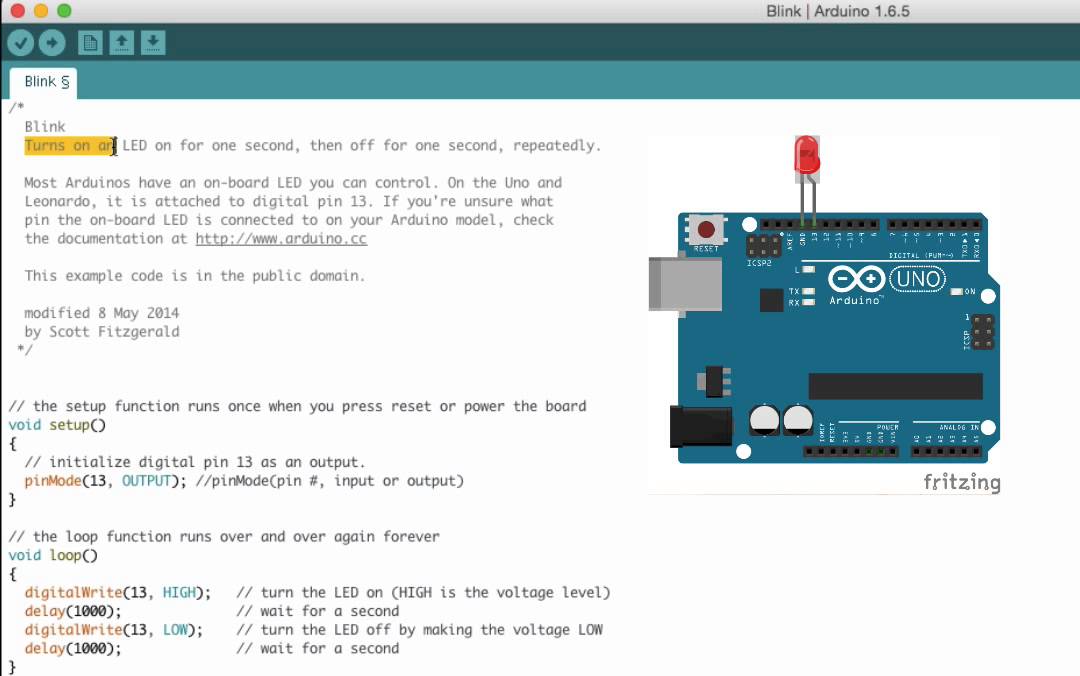
Task: Click 'void loop()' line
Action: [x=53, y=555]
